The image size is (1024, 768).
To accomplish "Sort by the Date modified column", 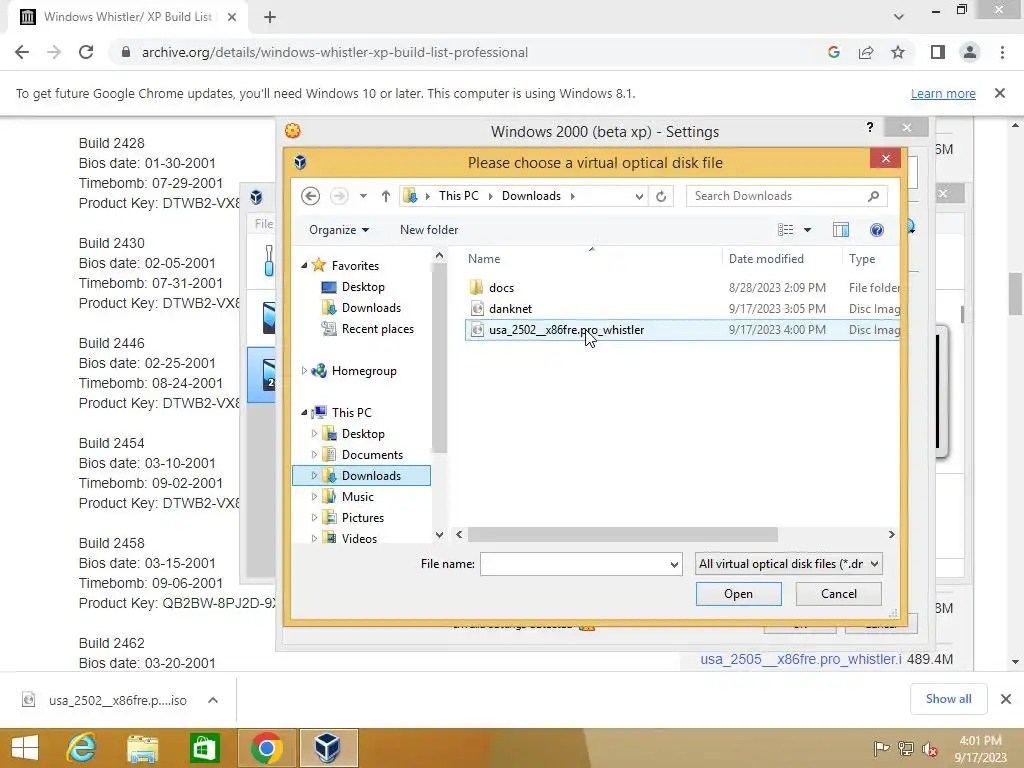I will [766, 259].
